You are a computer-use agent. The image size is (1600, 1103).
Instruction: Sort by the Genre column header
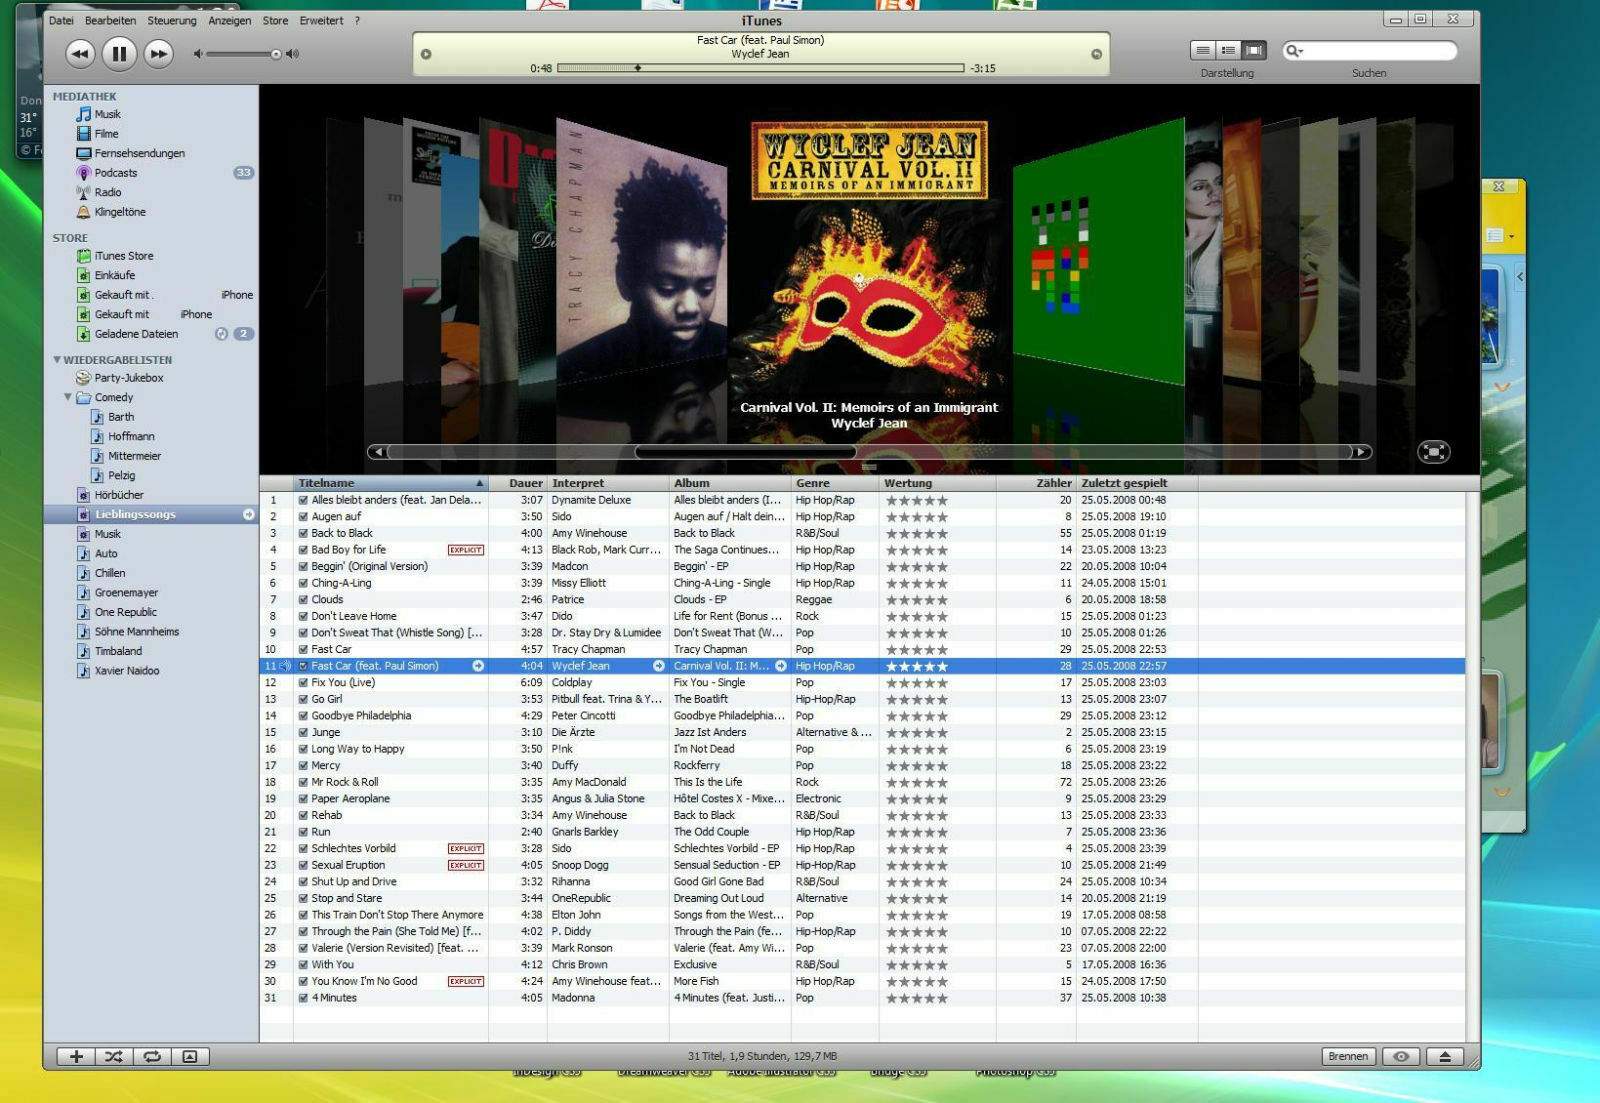[x=834, y=483]
